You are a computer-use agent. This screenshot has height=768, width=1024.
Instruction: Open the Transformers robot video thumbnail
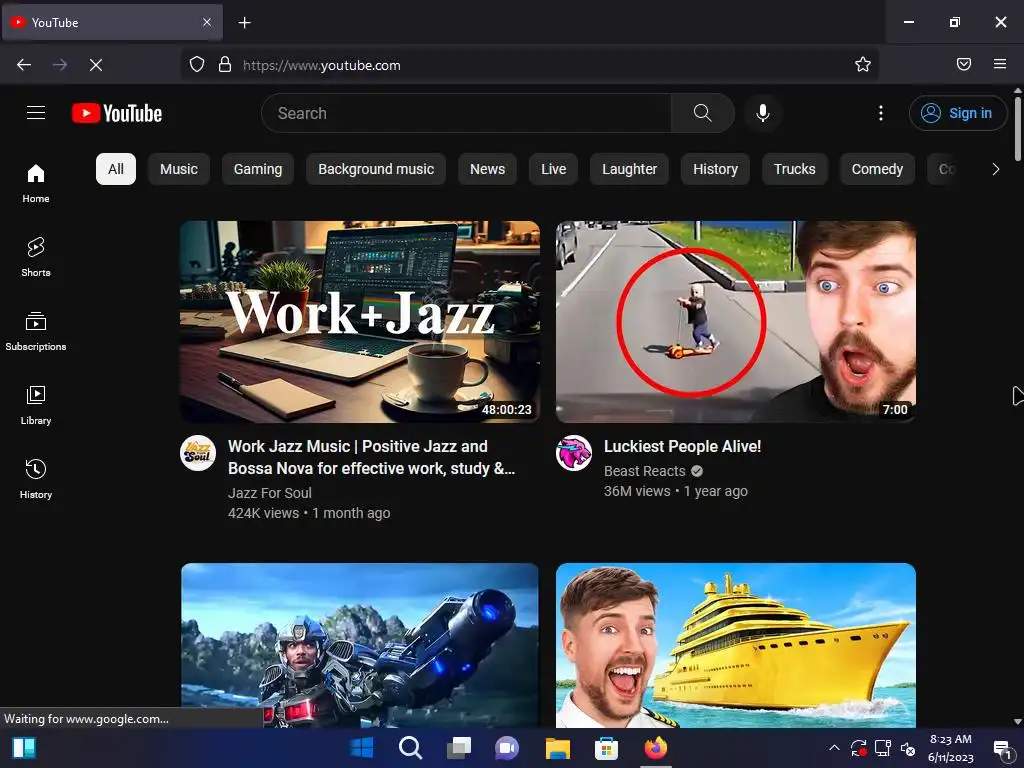(360, 645)
